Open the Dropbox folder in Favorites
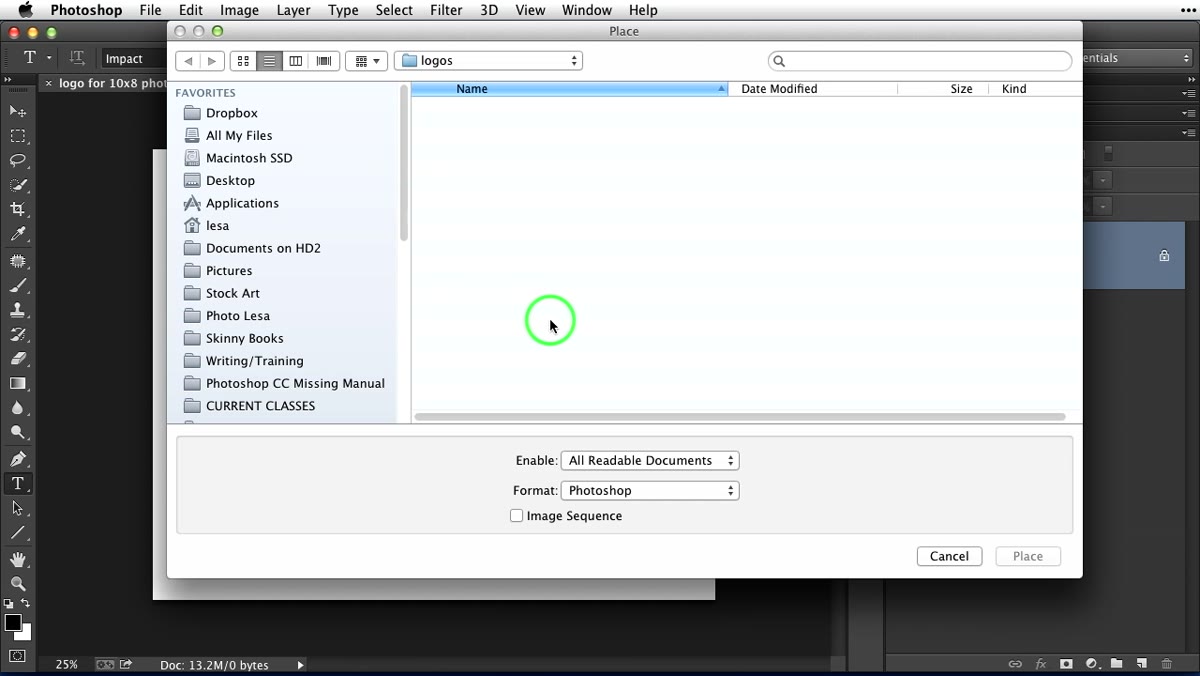1200x676 pixels. pyautogui.click(x=231, y=113)
